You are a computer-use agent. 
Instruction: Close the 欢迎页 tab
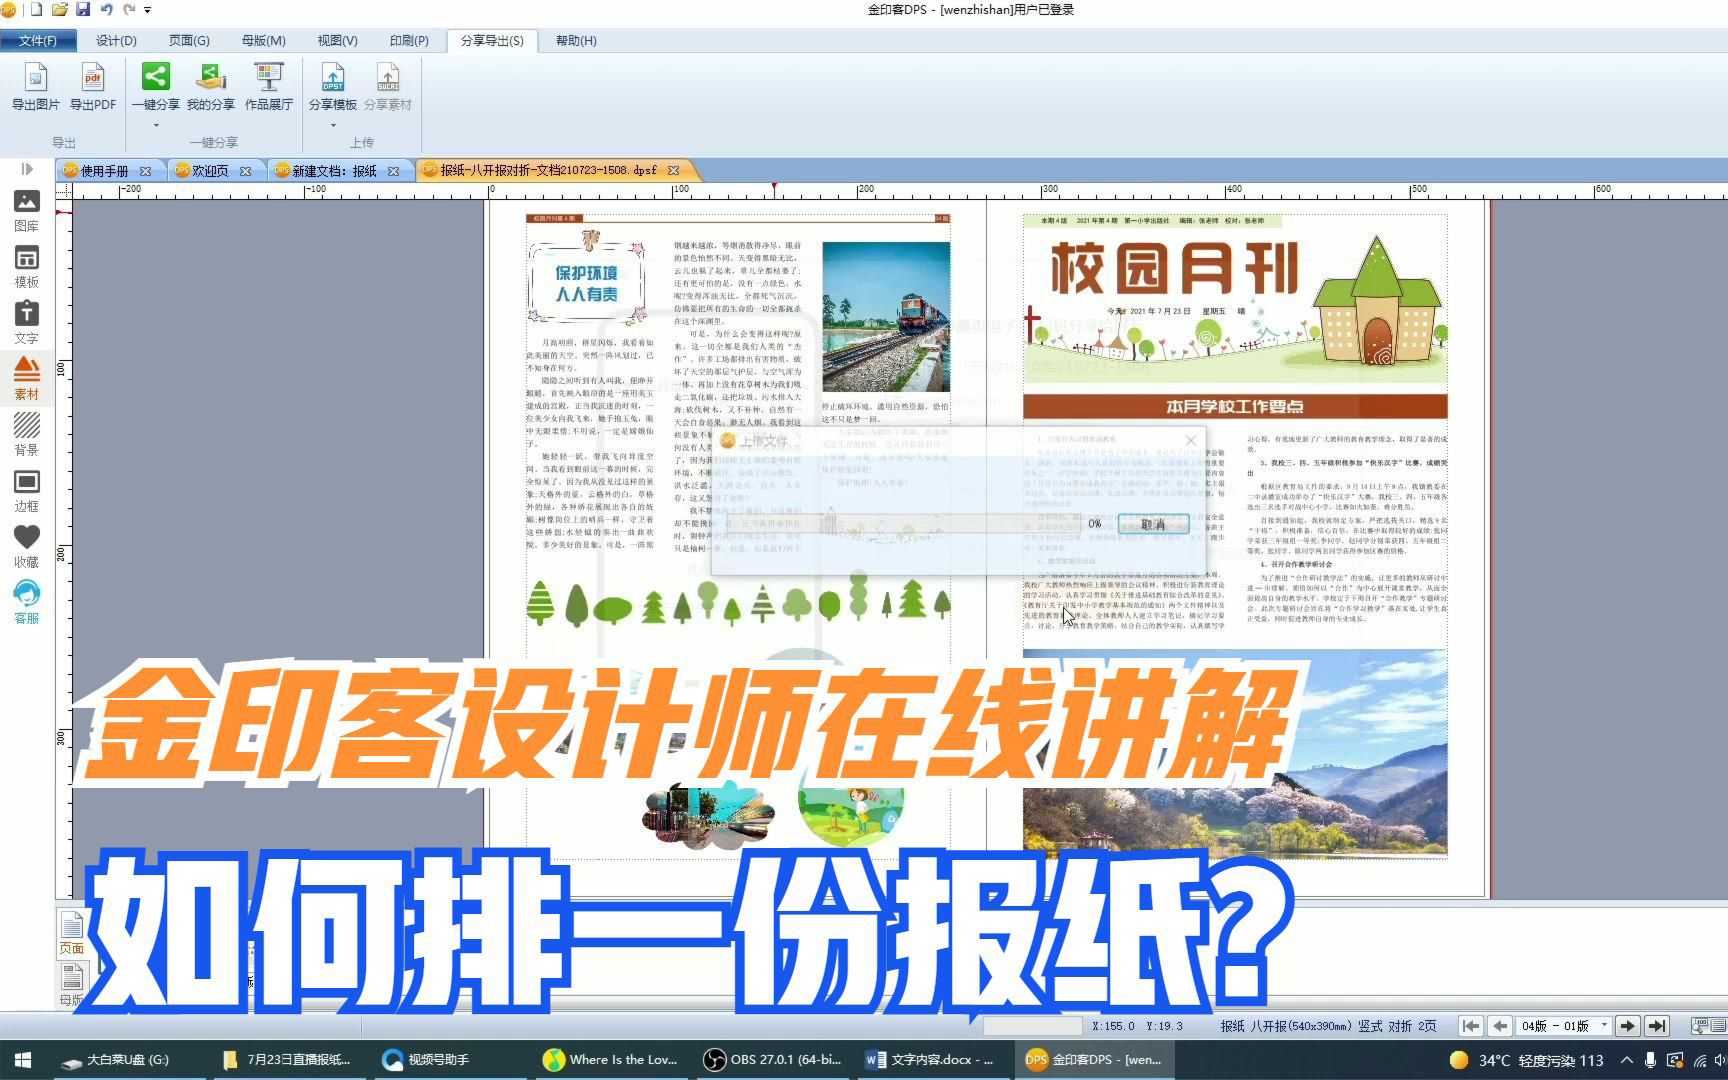(x=245, y=171)
